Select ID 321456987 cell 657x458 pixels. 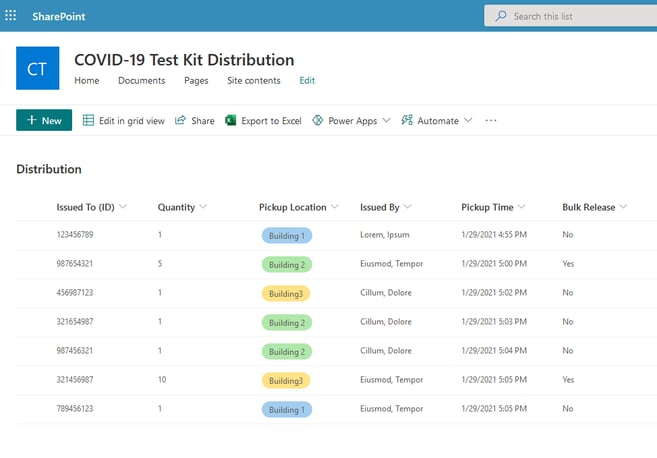[75, 379]
